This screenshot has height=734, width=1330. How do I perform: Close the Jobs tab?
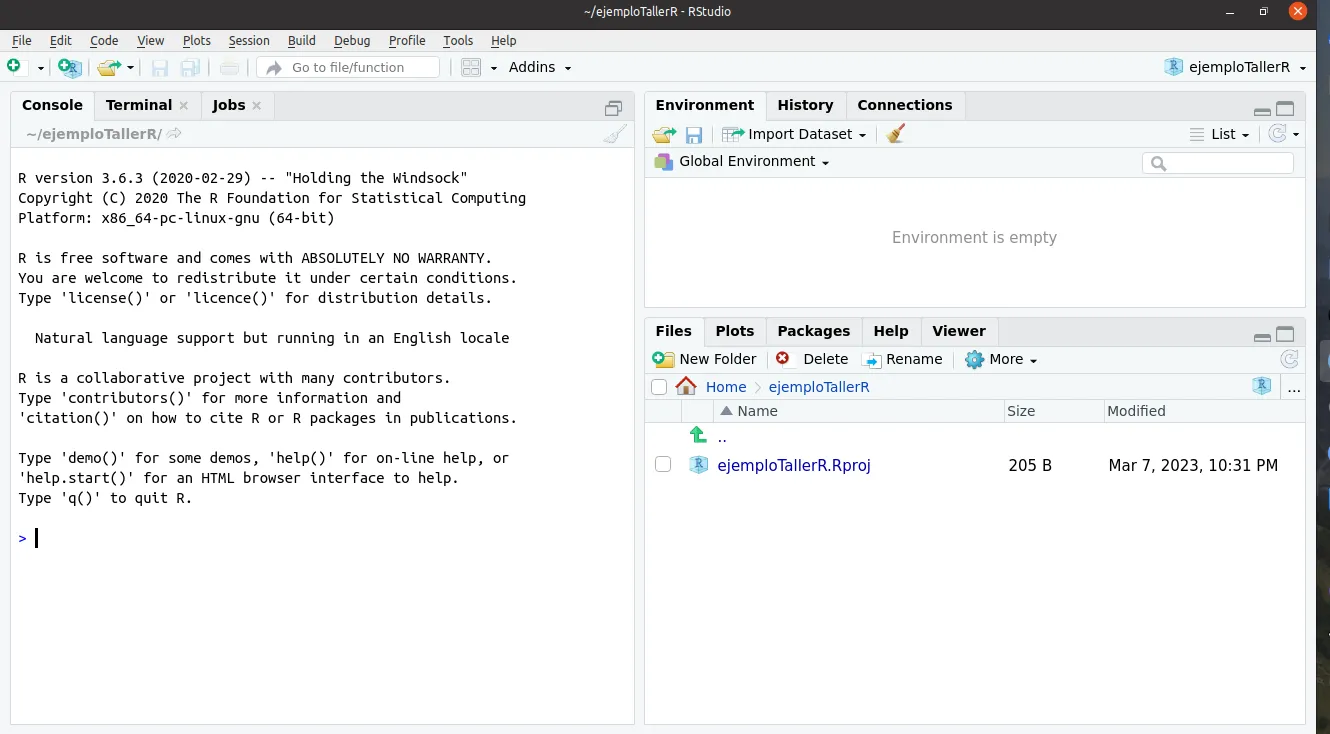(x=257, y=106)
